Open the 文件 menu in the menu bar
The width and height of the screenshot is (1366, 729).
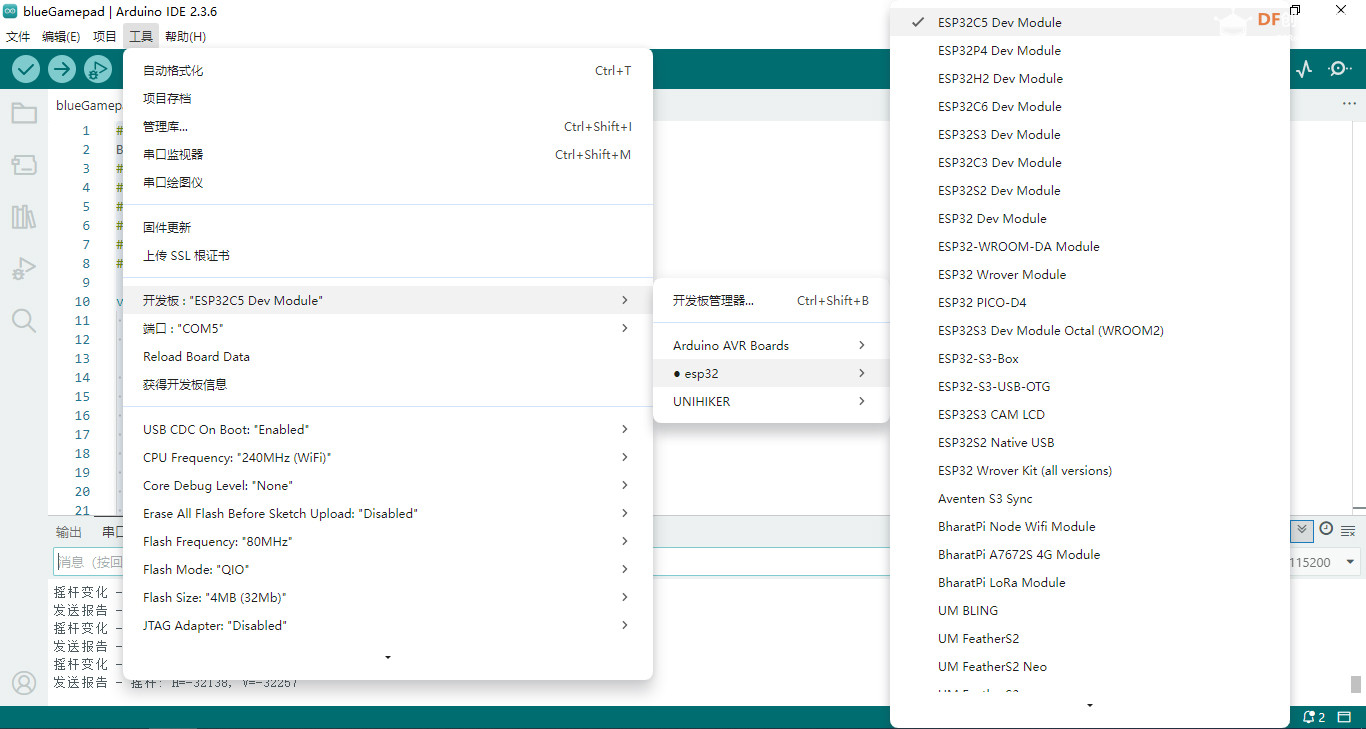click(x=18, y=37)
